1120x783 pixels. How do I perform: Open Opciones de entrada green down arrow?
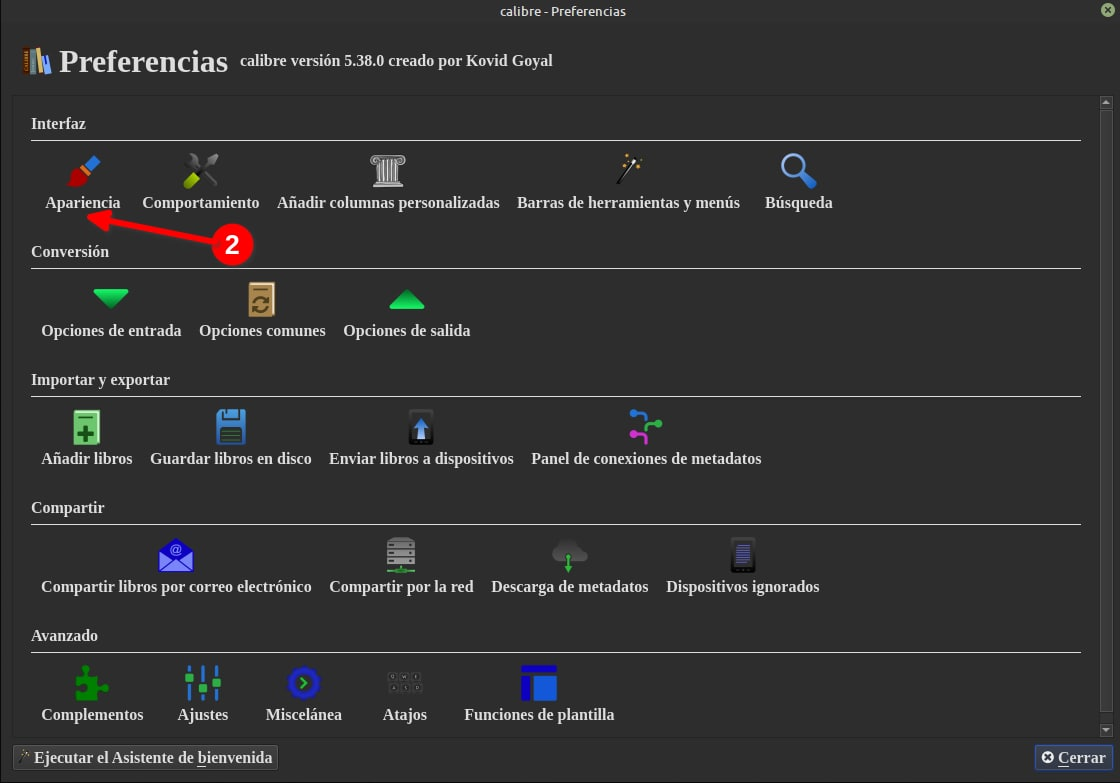point(111,299)
